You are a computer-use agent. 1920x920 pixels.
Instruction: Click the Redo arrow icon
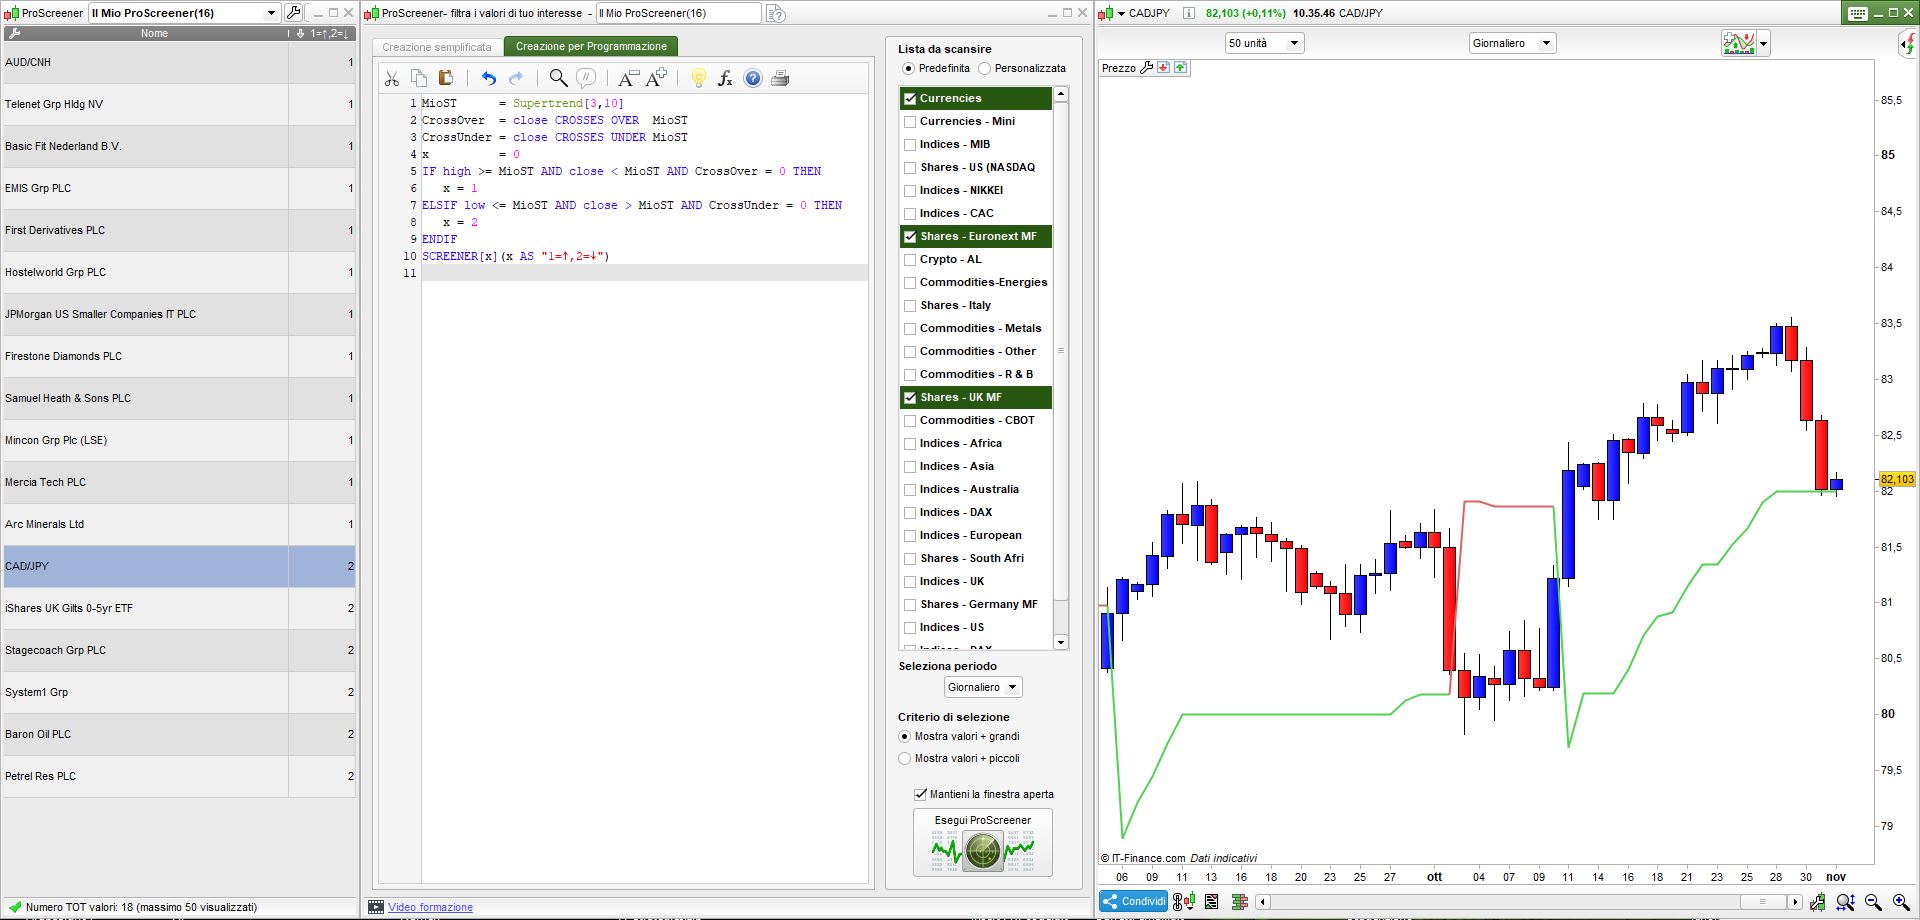(x=516, y=78)
